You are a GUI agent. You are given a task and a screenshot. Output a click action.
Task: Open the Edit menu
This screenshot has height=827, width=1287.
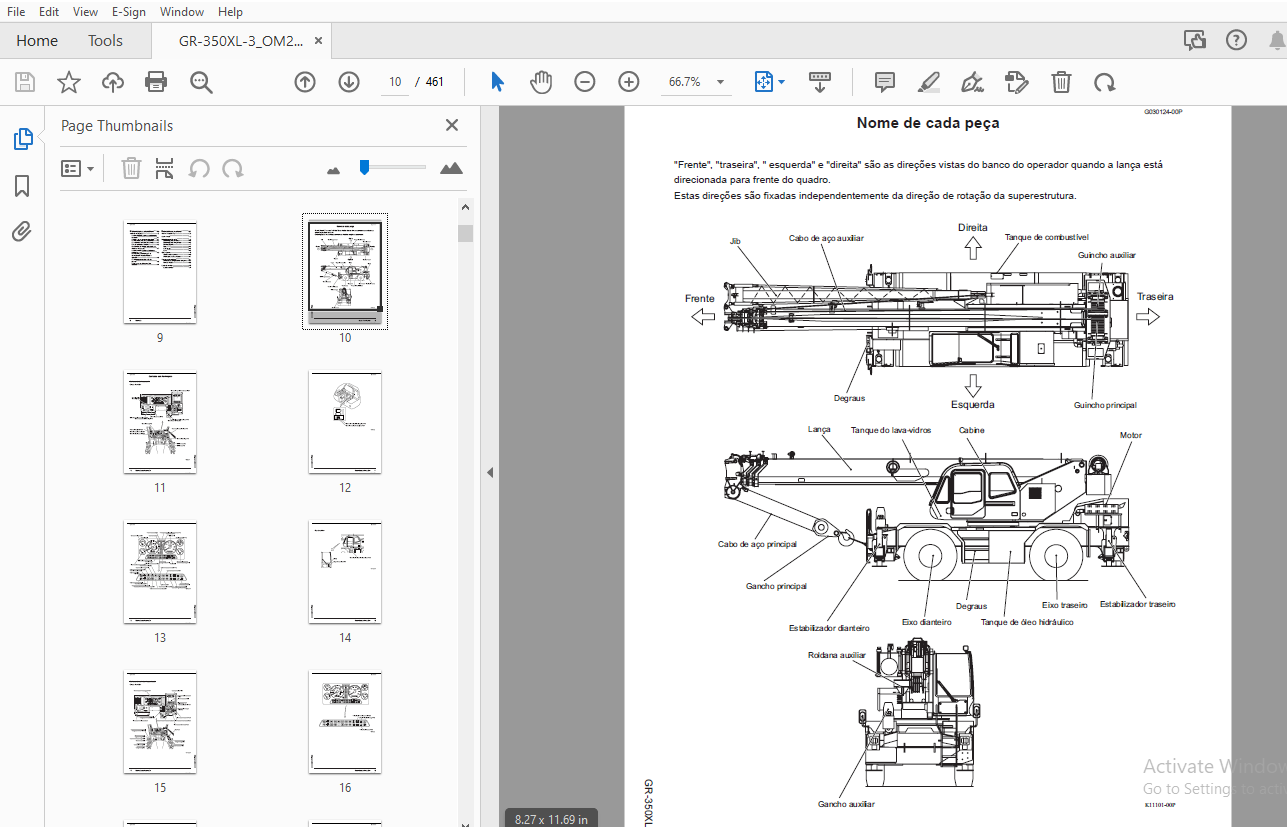click(48, 12)
